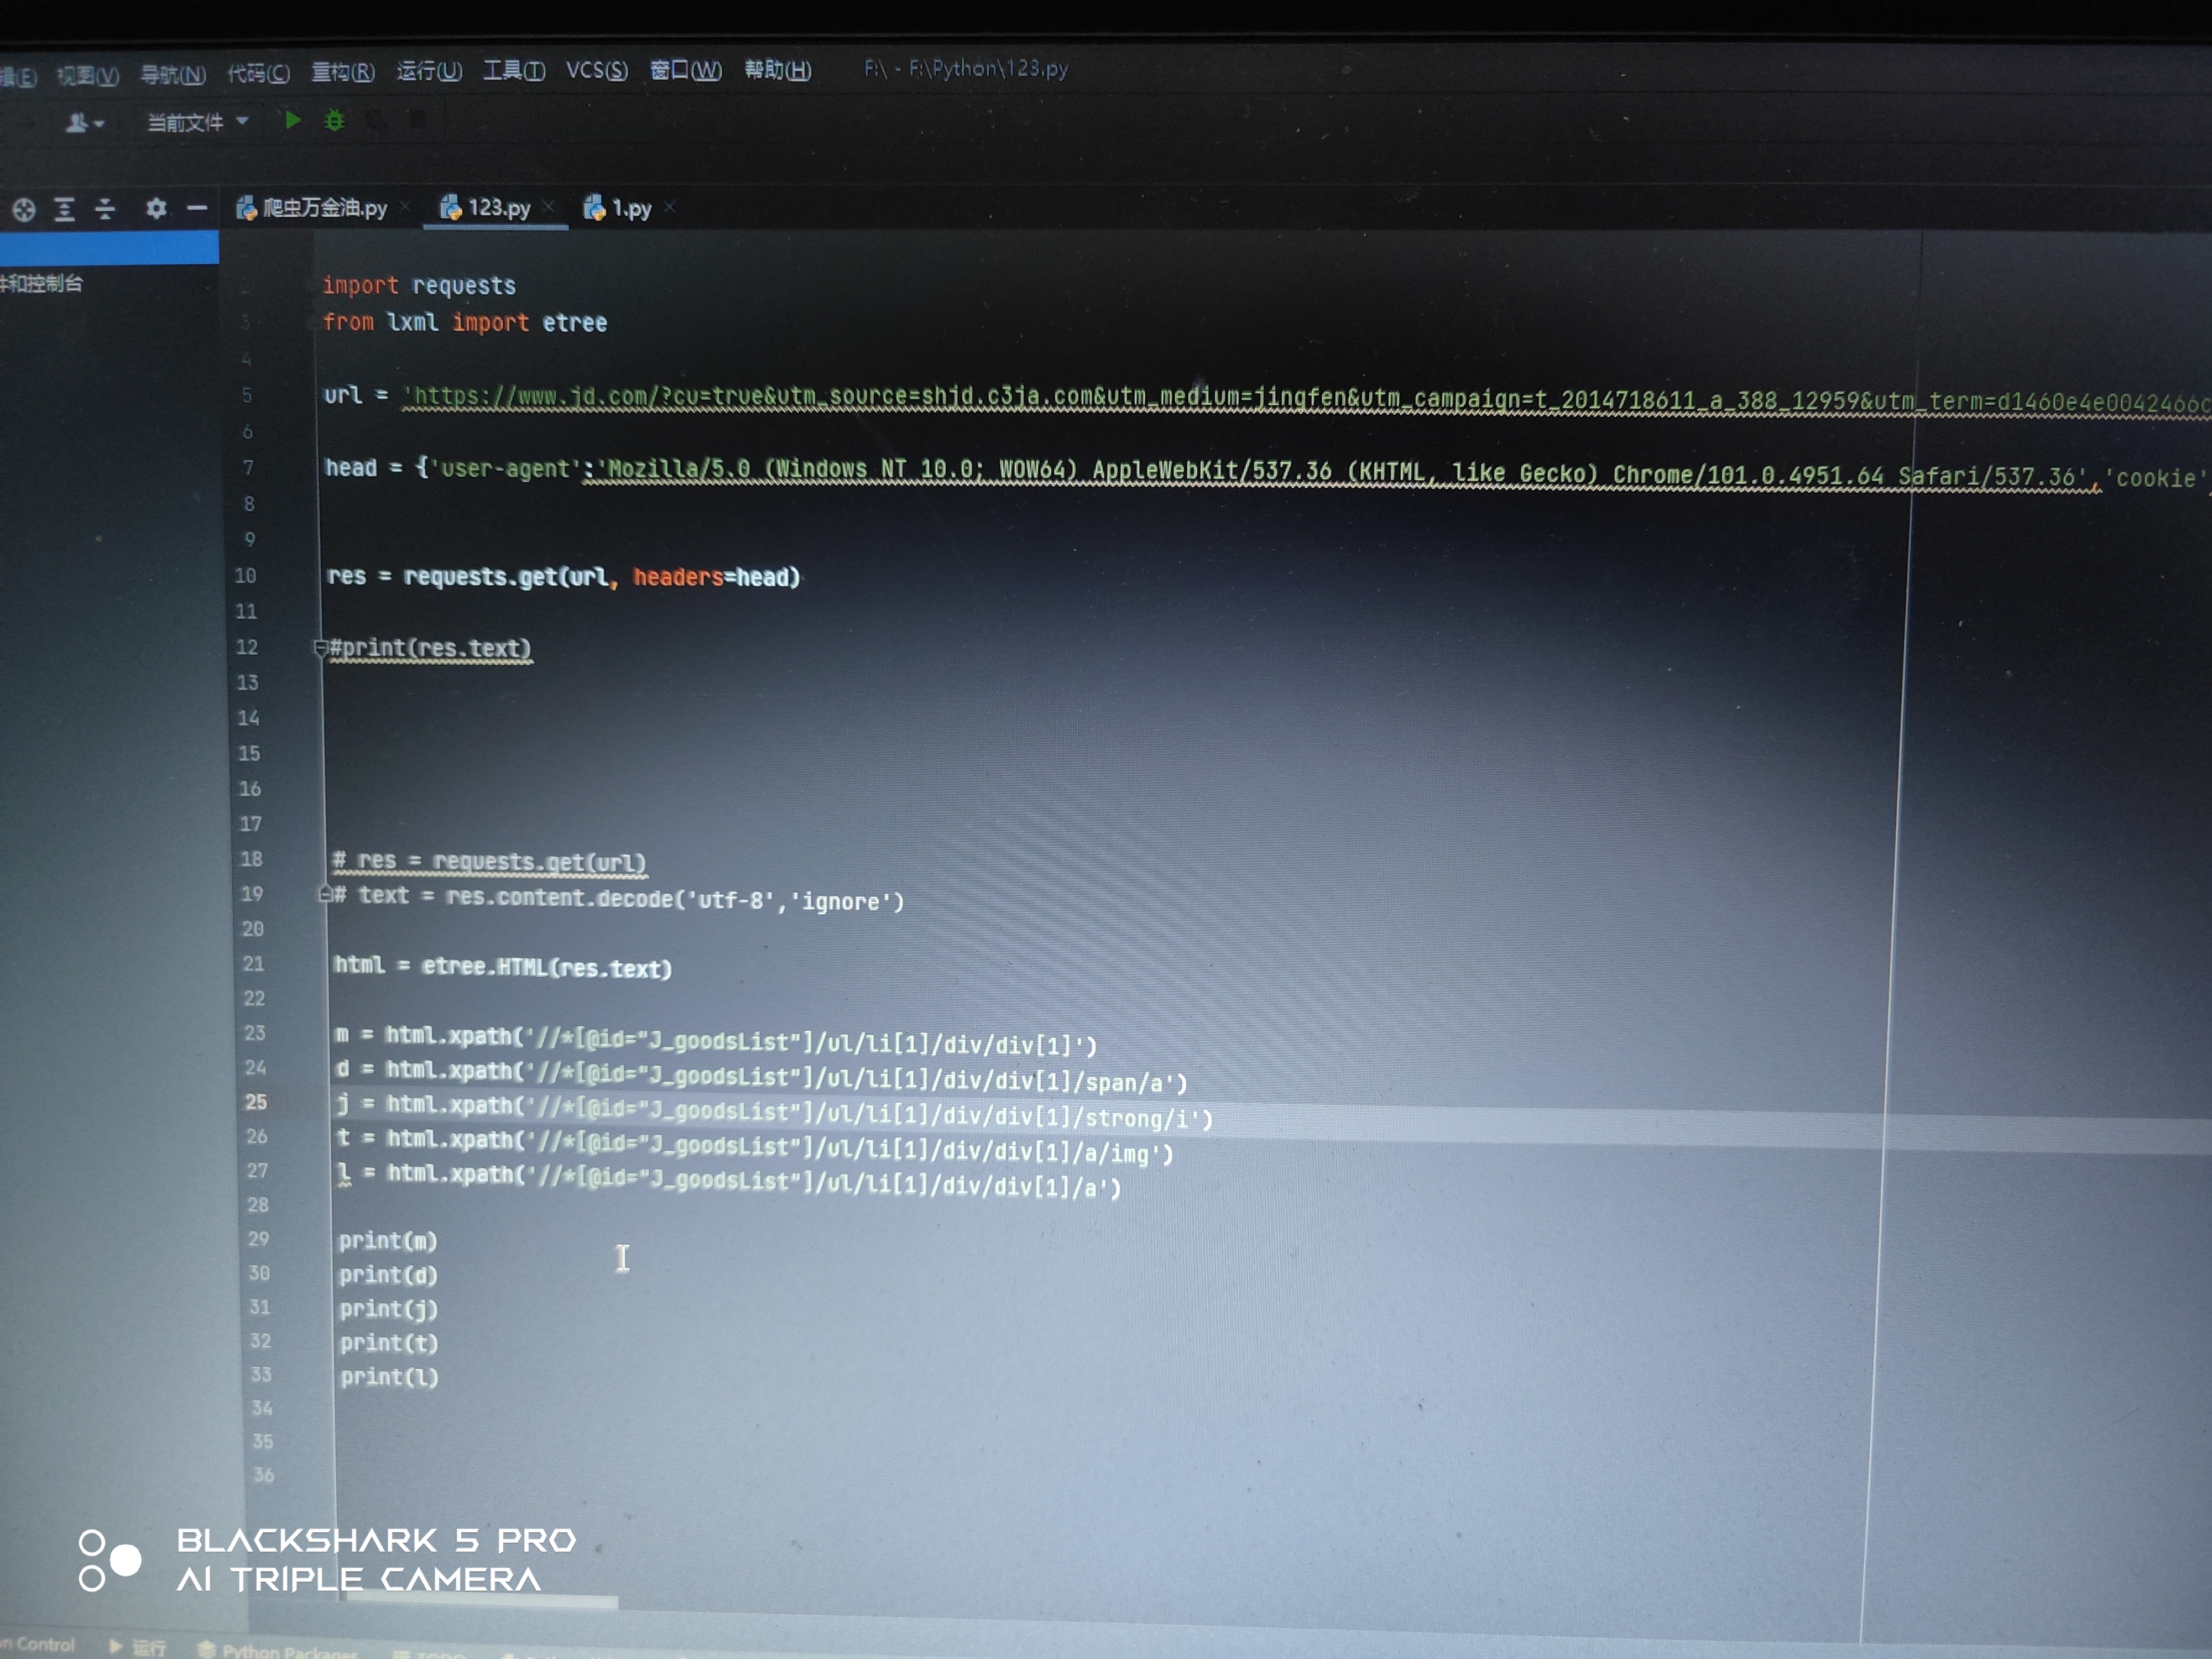Open the 当前文件 run configuration dropdown
The height and width of the screenshot is (1659, 2212).
197,122
